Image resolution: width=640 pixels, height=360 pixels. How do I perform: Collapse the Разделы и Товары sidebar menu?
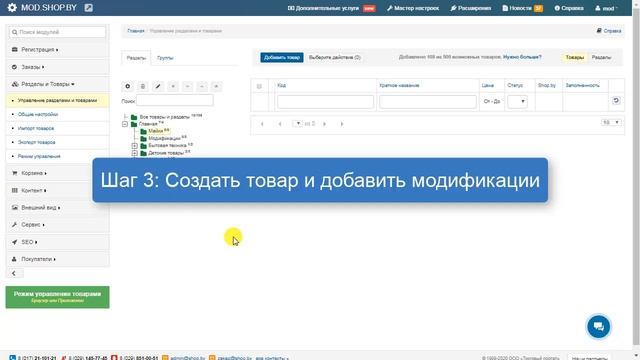pos(58,84)
